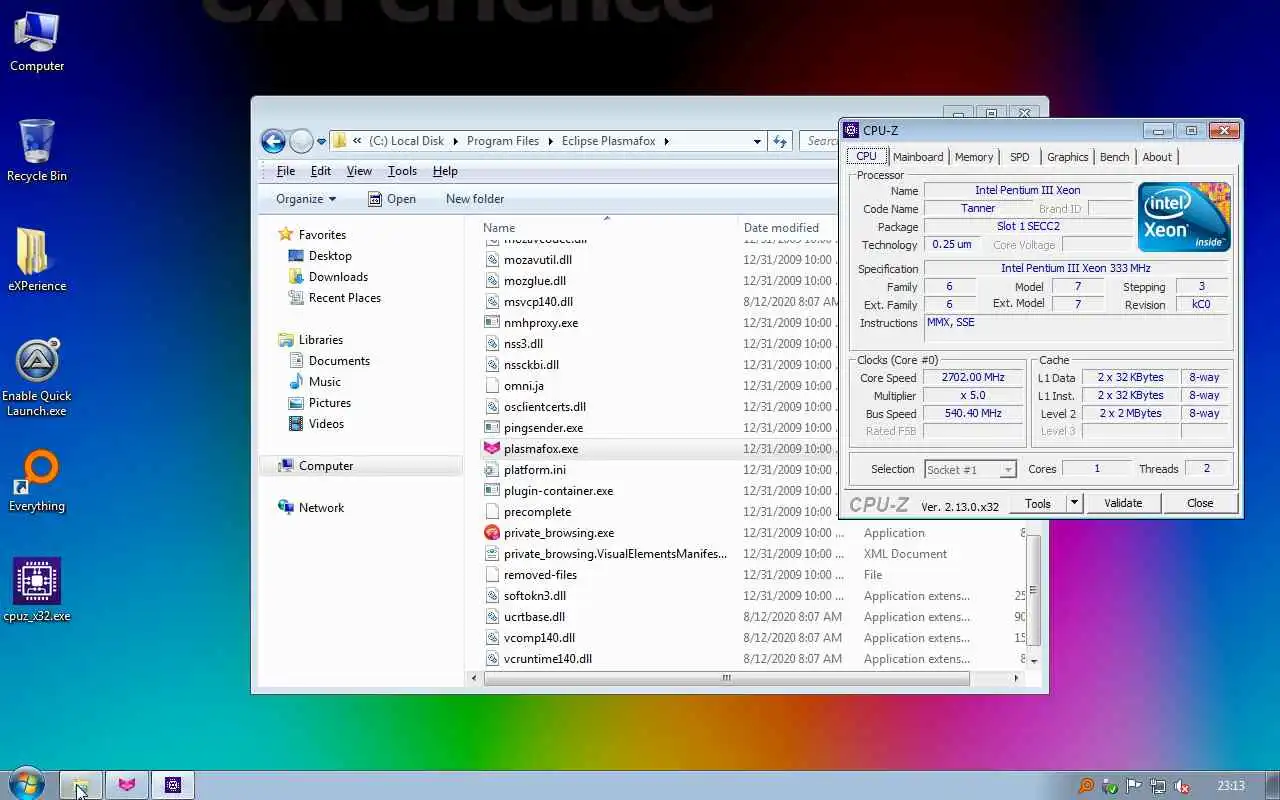
Task: Select Enable Quick Launch.exe desktop icon
Action: [37, 378]
